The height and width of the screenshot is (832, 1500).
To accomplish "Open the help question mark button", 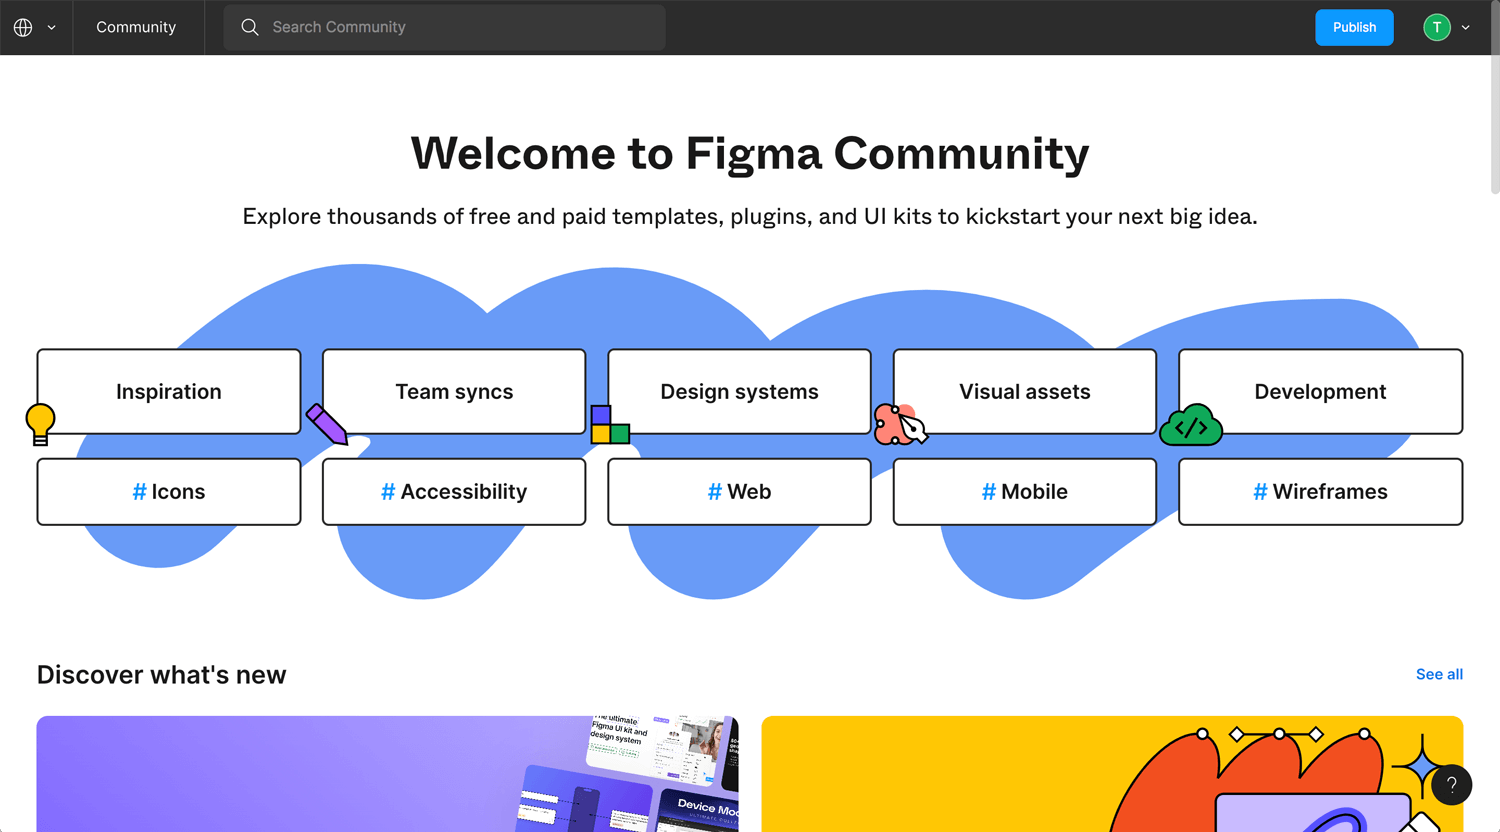I will click(1451, 785).
